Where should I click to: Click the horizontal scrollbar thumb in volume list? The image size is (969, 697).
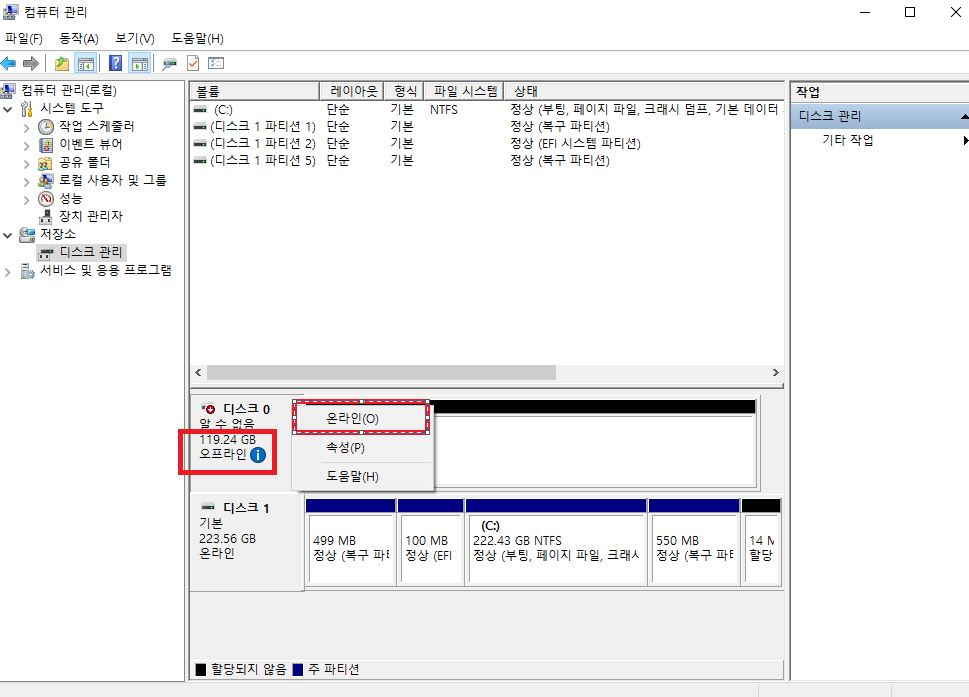pos(381,373)
